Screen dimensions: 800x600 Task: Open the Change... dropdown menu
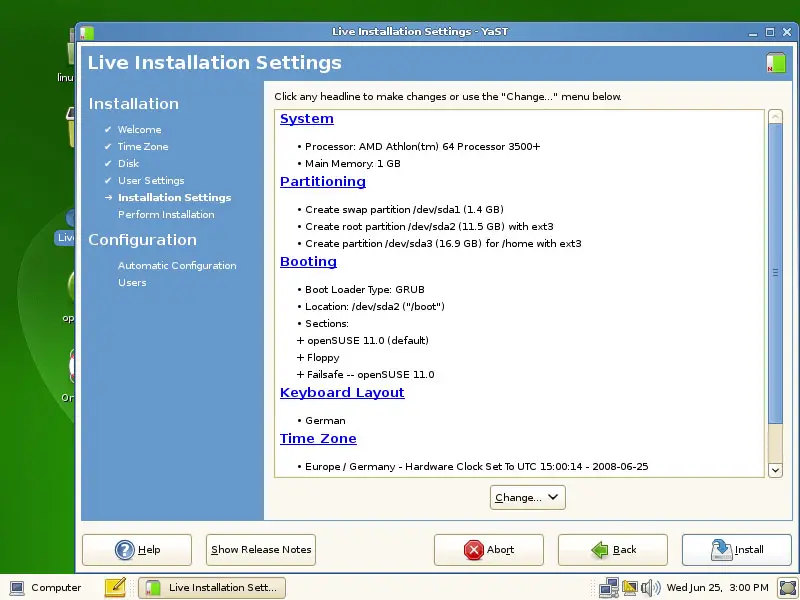coord(528,497)
